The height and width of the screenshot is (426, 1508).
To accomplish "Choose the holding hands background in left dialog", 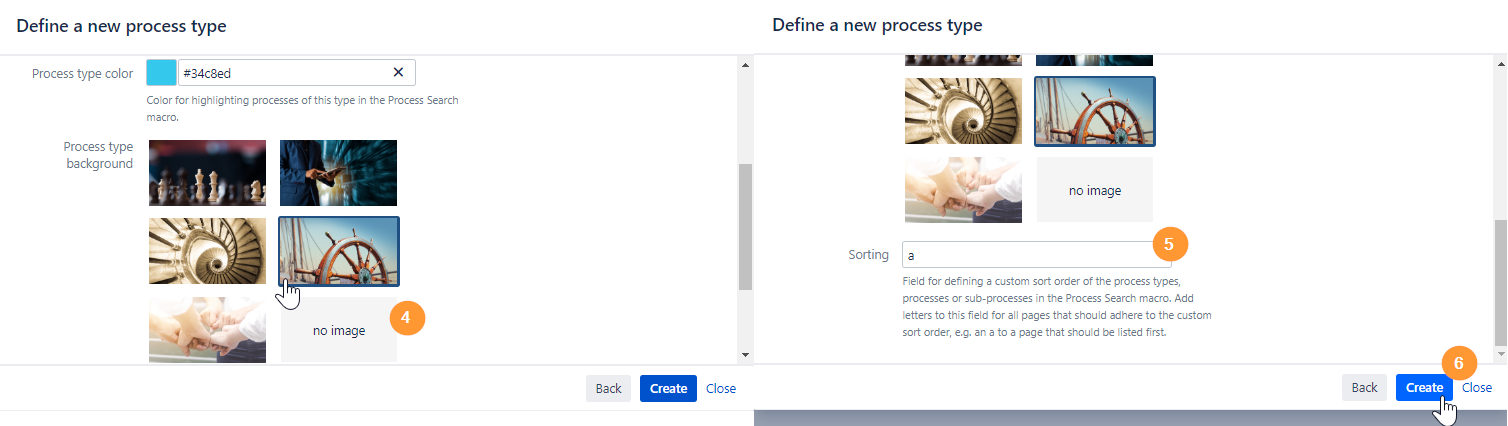I will [207, 329].
